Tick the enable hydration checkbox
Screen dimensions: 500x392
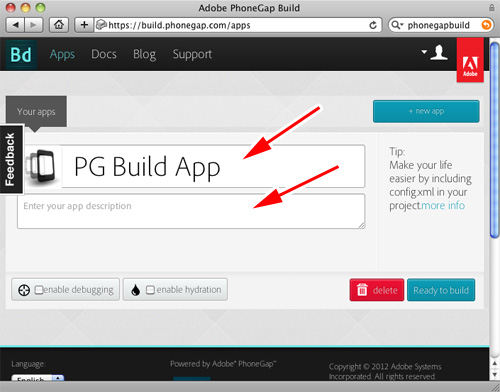(150, 290)
